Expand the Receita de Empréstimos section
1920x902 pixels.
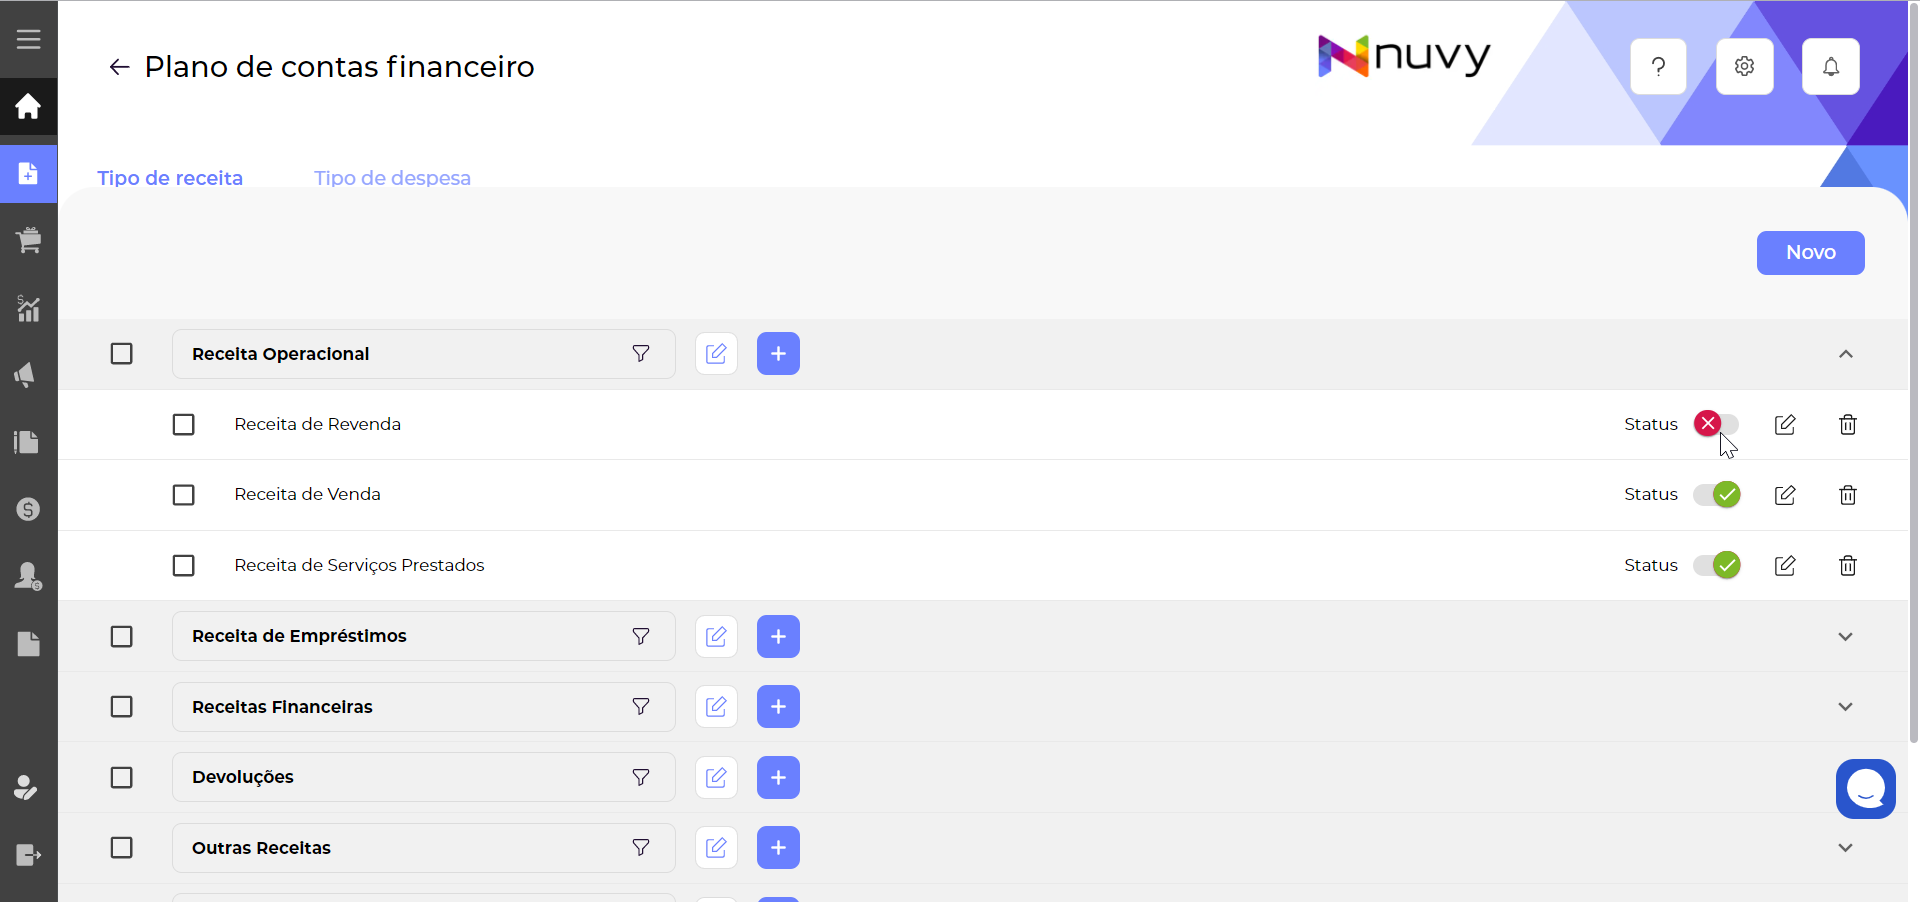tap(1845, 636)
